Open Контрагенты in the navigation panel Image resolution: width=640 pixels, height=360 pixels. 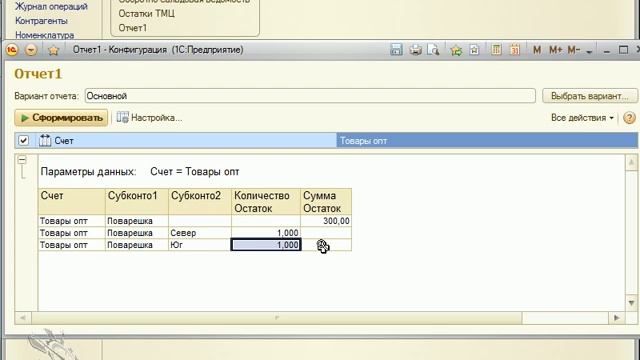click(41, 21)
